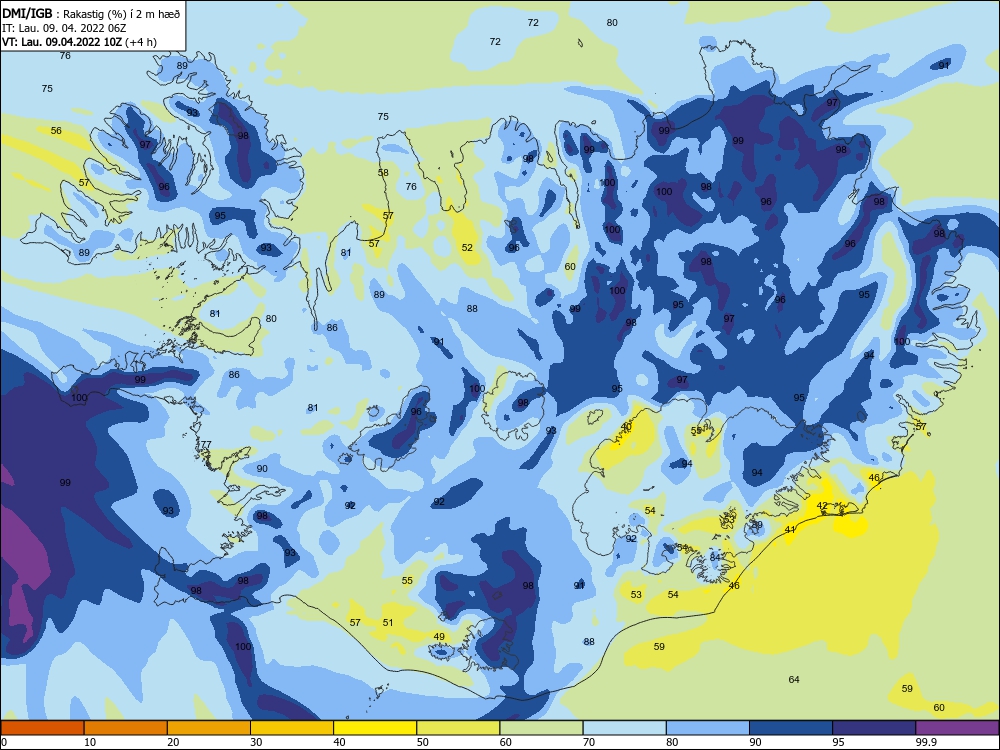Screen dimensions: 1000x750
Task: Click the medium blue 80–90 legend swatch
Action: coord(708,728)
